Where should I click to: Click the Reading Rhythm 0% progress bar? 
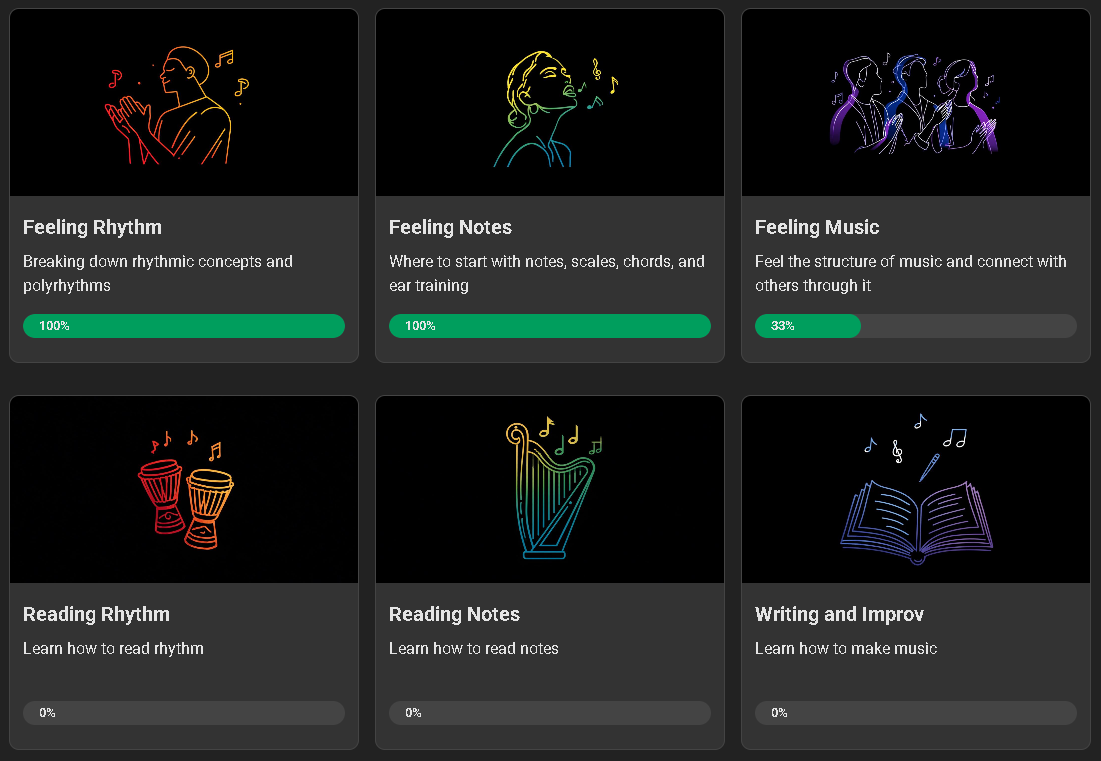click(x=184, y=713)
